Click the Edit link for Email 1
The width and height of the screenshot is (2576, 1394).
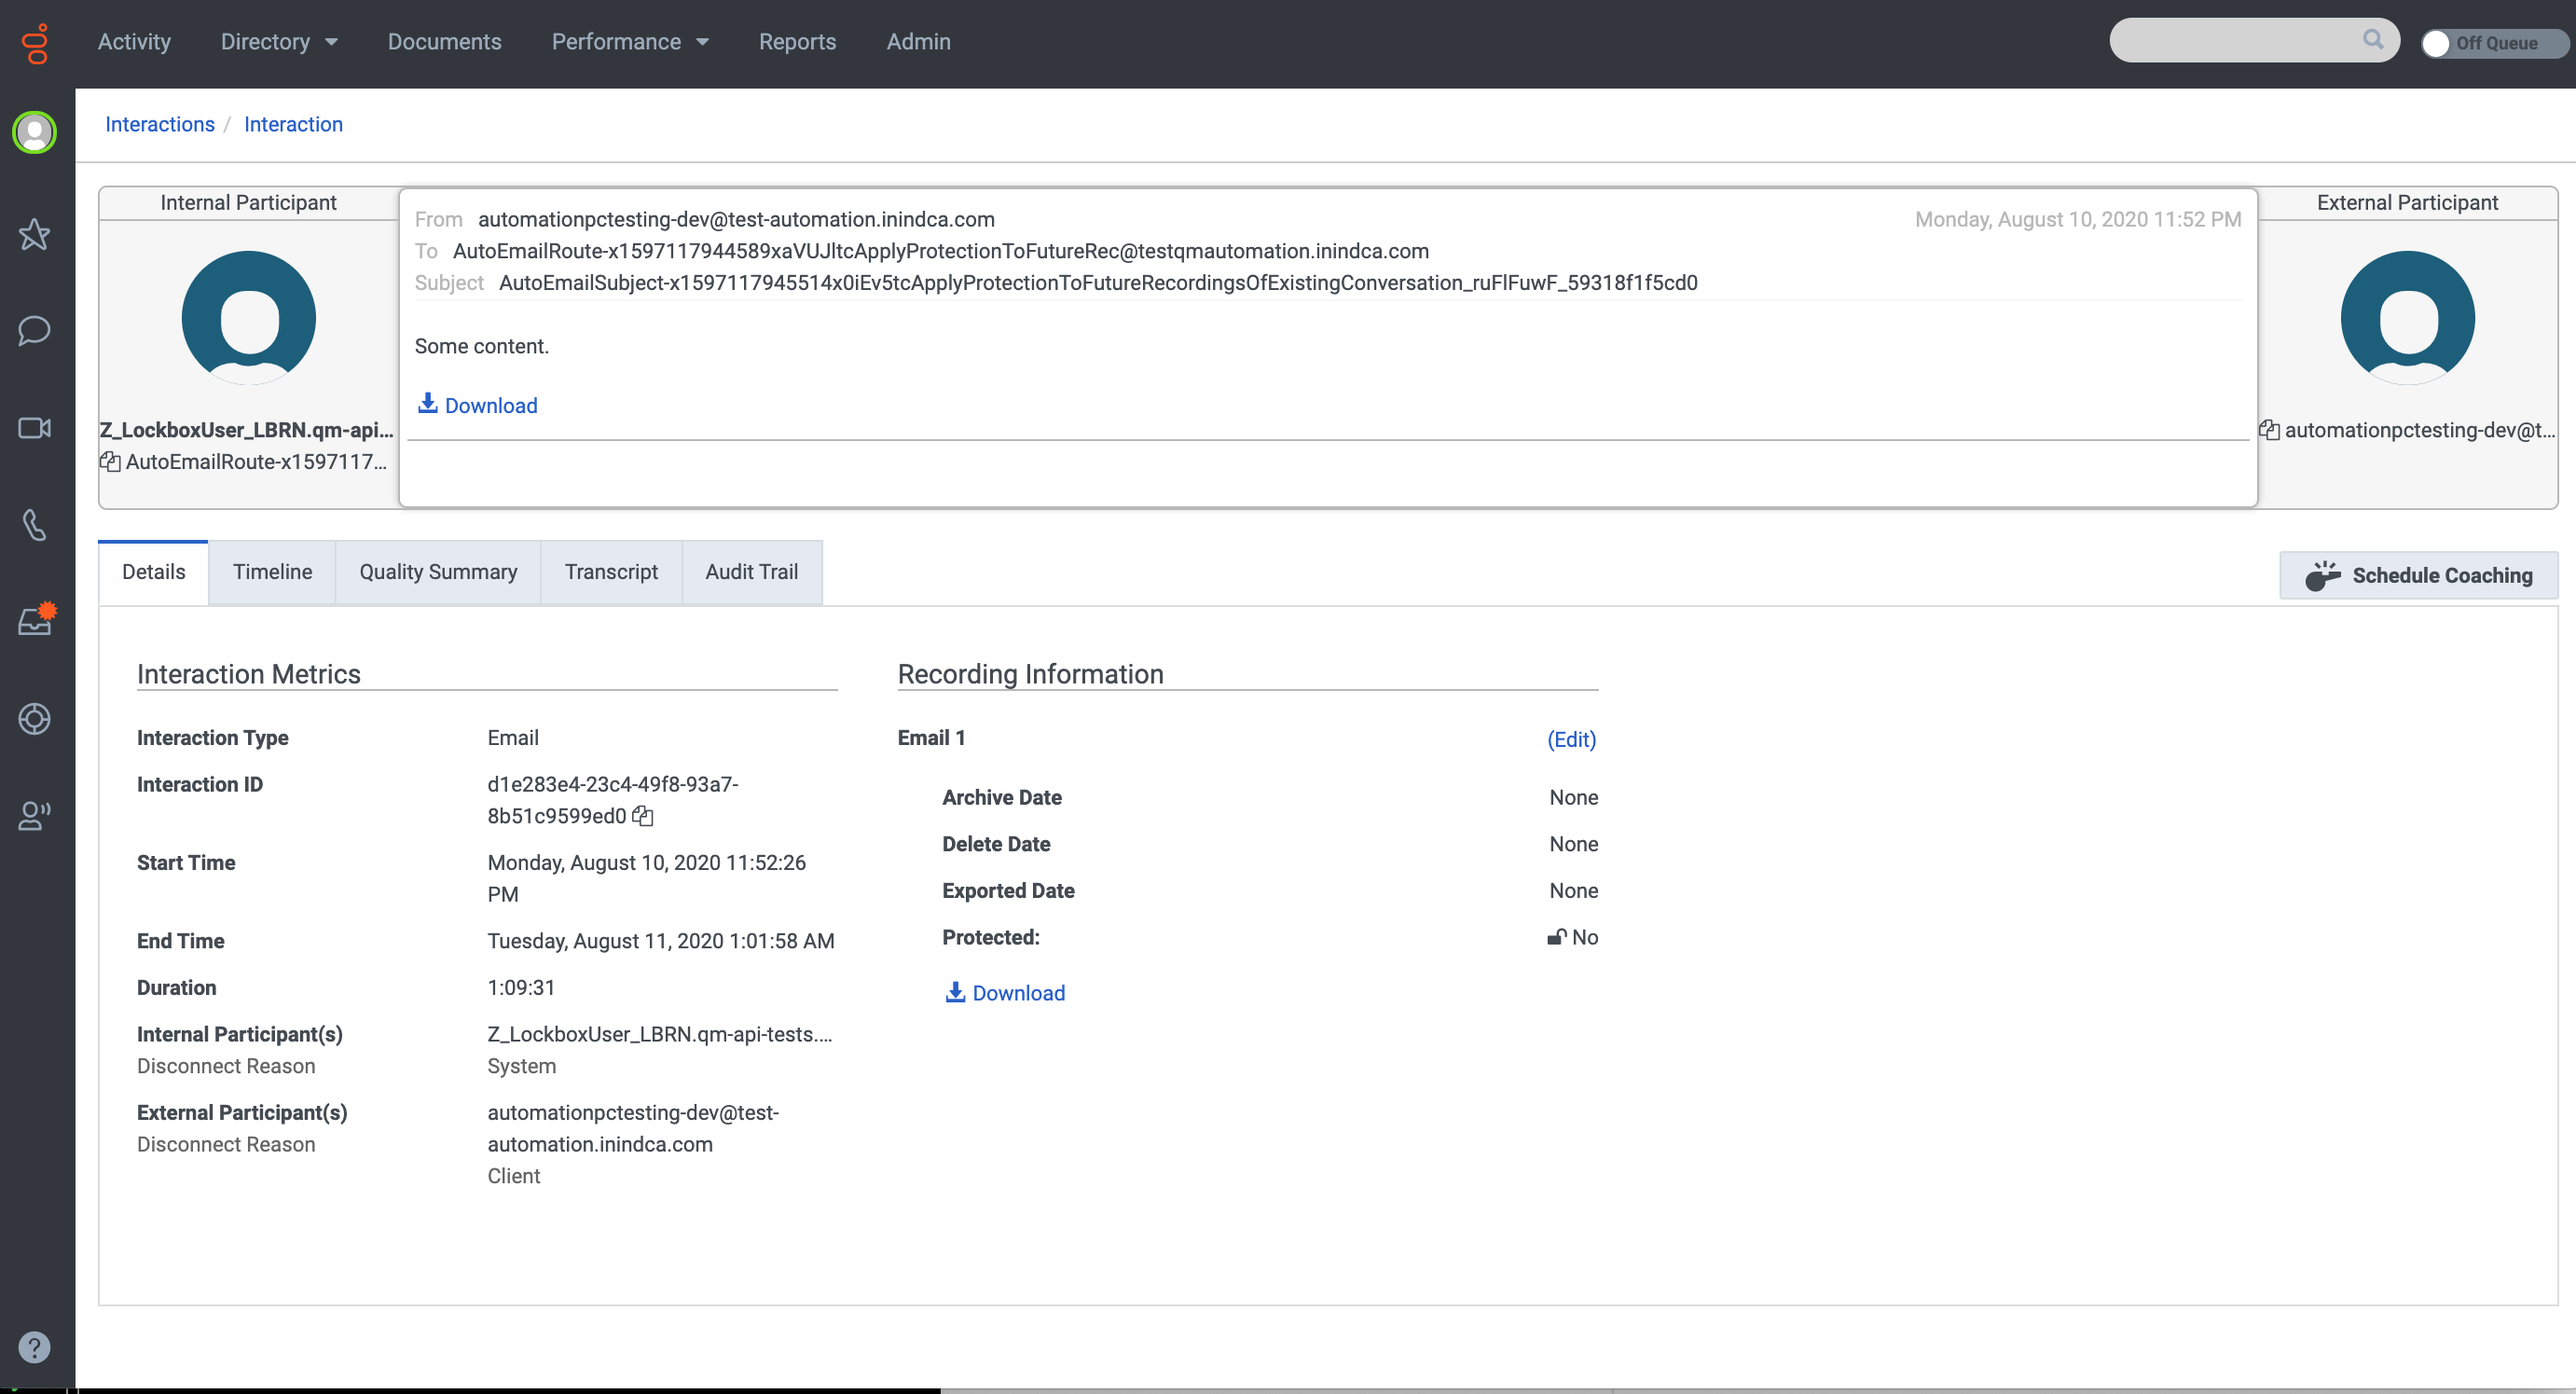pos(1570,739)
